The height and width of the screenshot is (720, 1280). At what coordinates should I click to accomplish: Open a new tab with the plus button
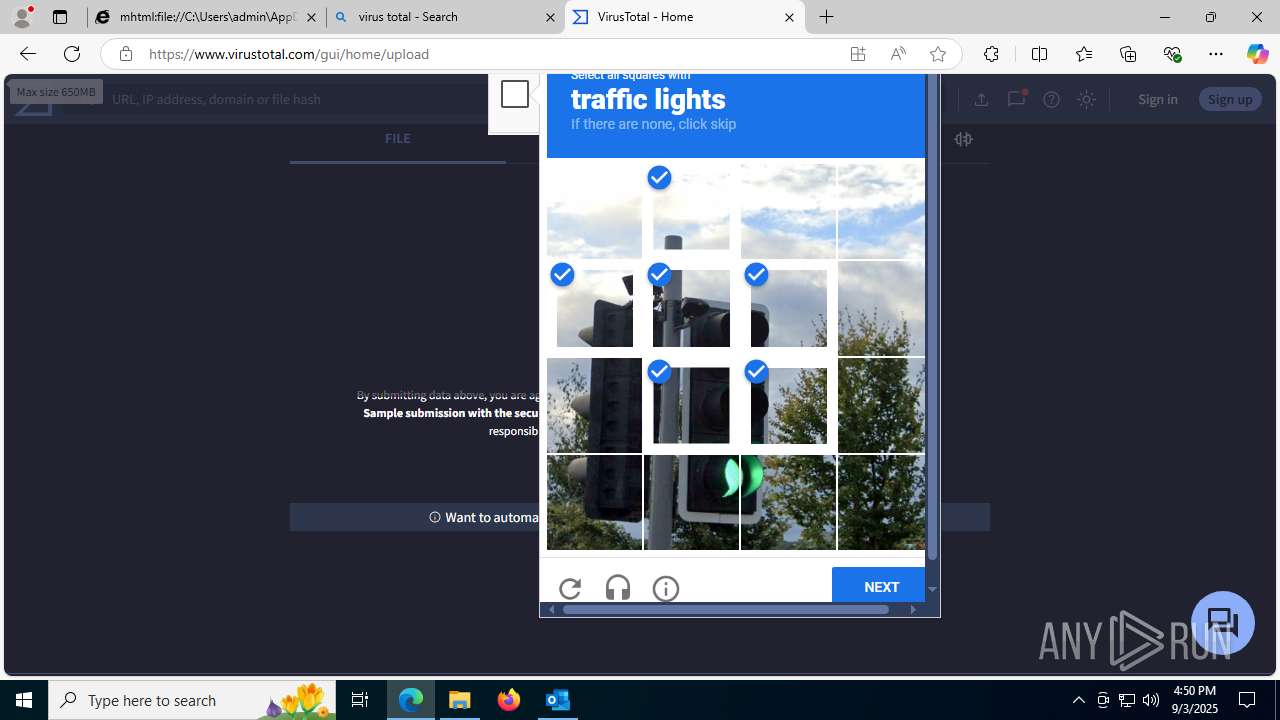point(827,17)
